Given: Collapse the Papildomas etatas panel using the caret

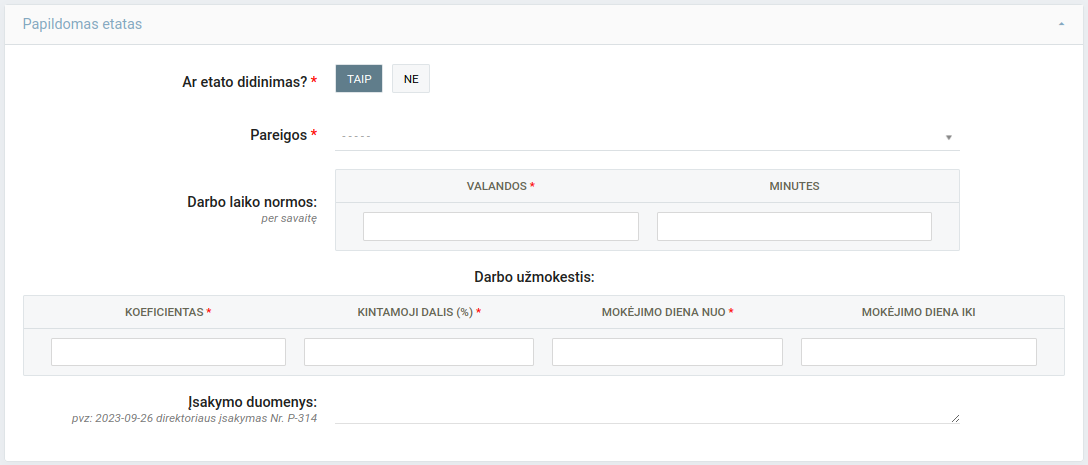Looking at the screenshot, I should tap(1061, 24).
